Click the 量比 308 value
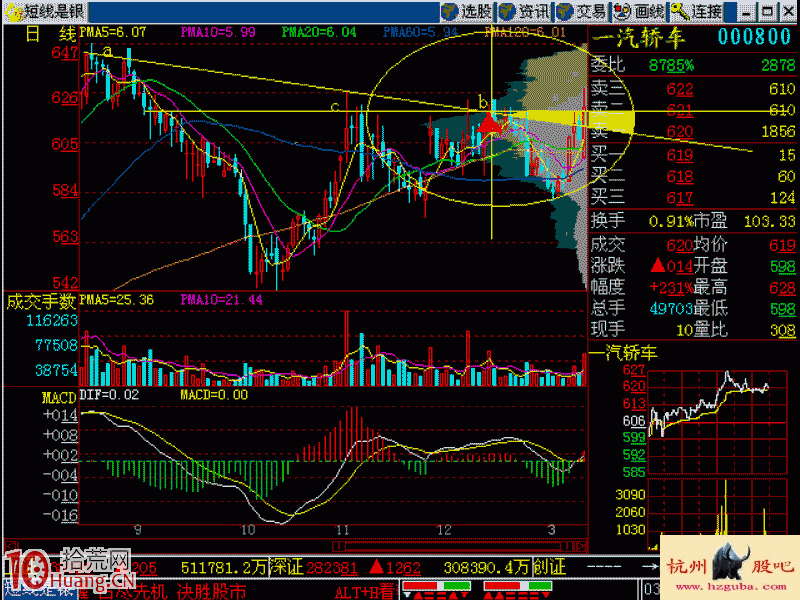The height and width of the screenshot is (600, 800). 783,331
